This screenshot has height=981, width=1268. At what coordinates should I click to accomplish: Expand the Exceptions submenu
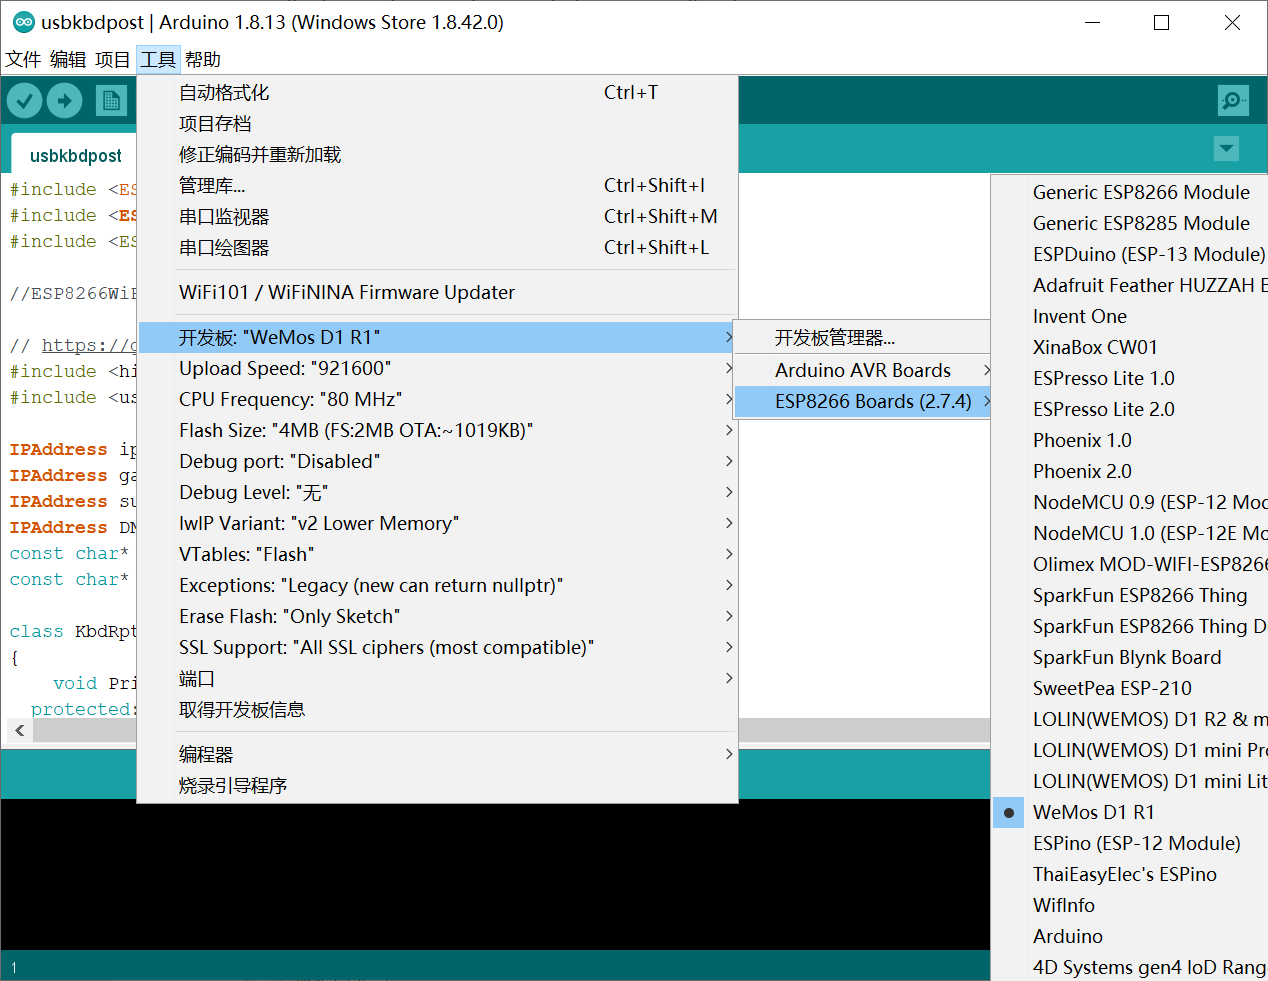point(437,585)
